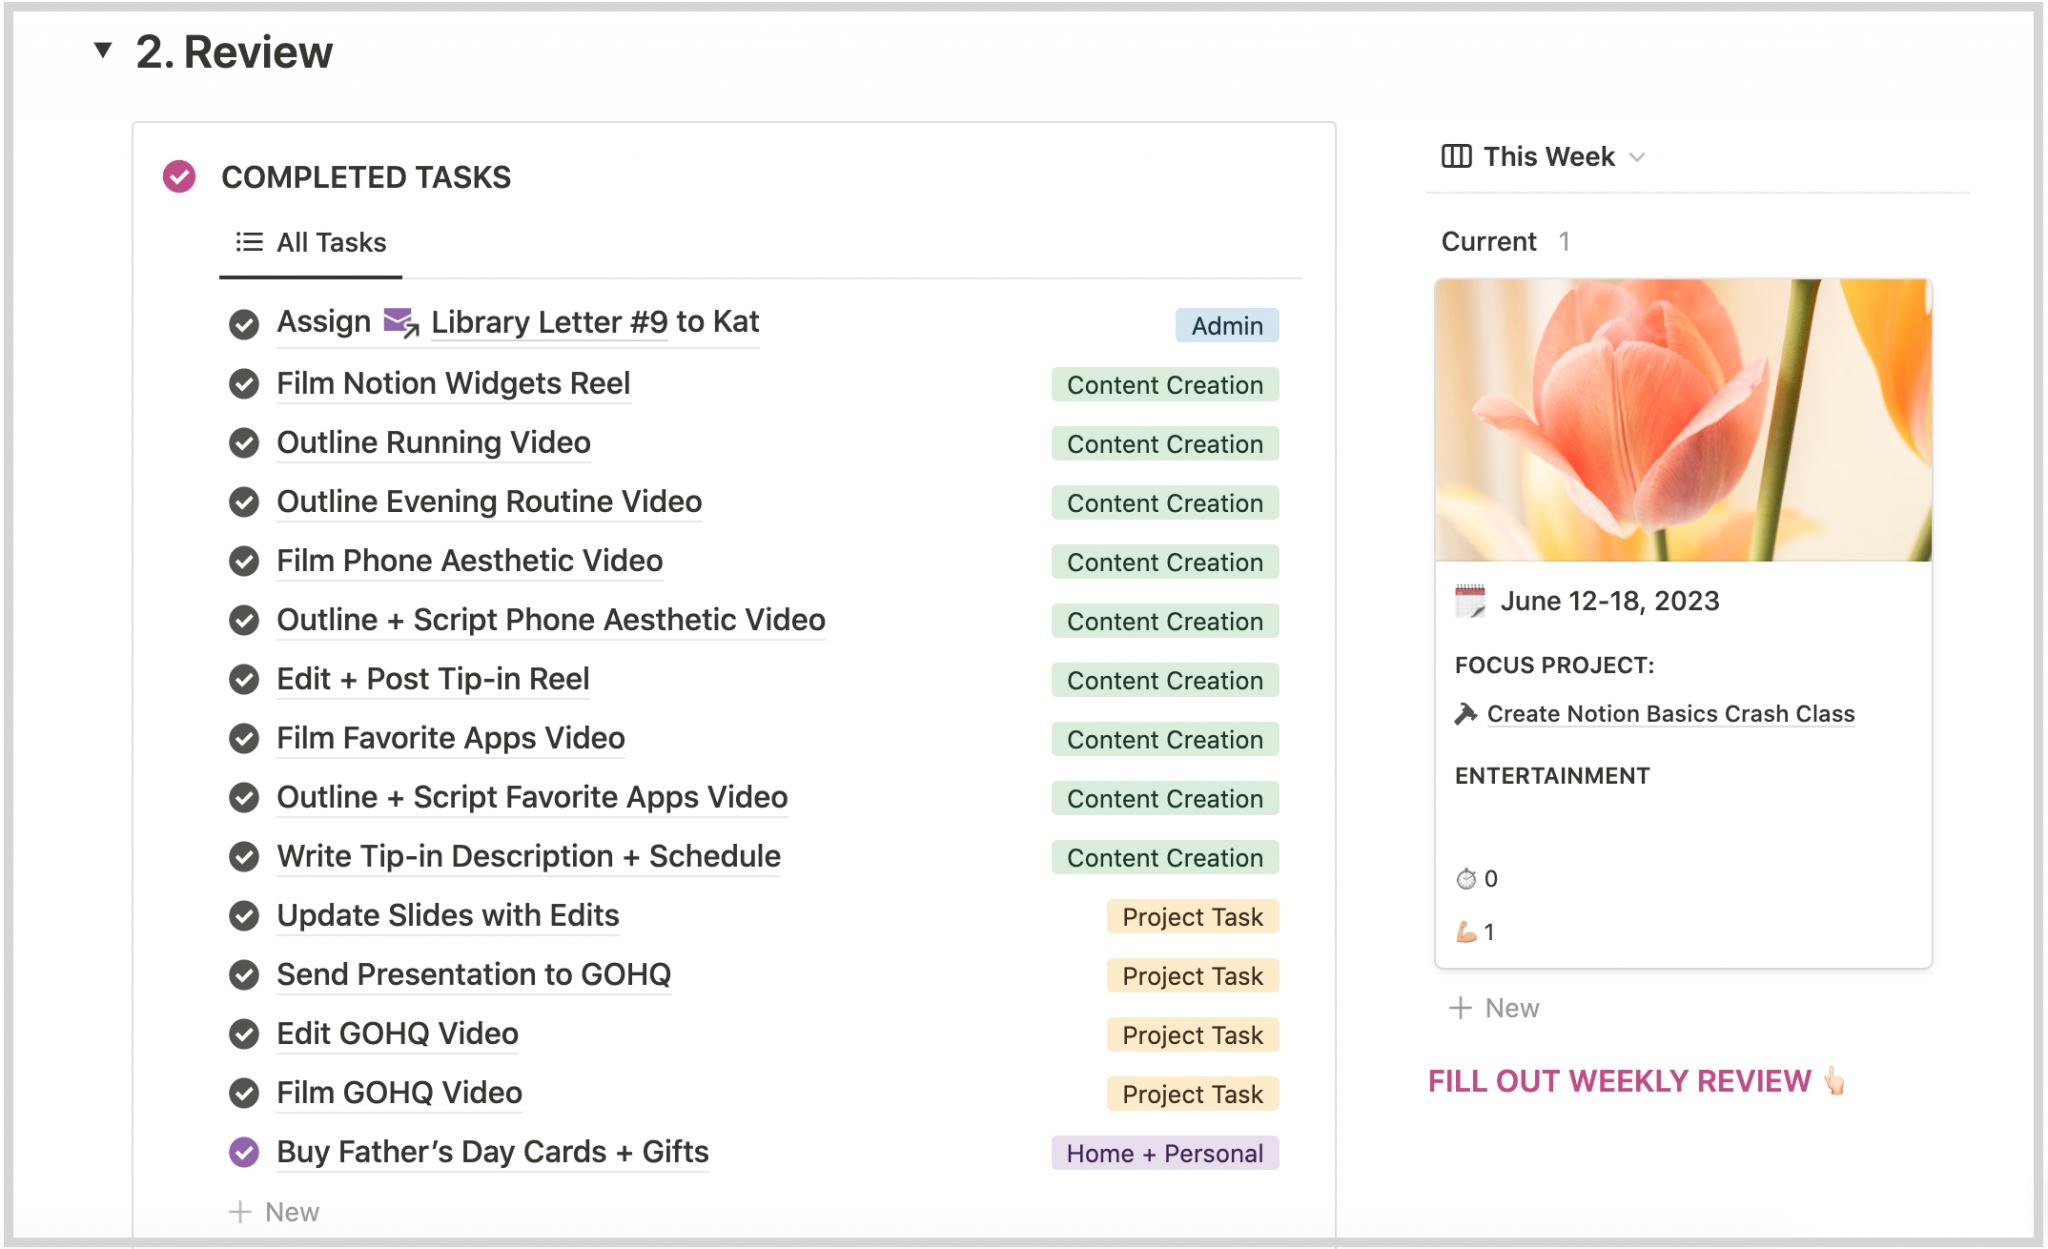Click the stopwatch icon showing 0

coord(1466,879)
